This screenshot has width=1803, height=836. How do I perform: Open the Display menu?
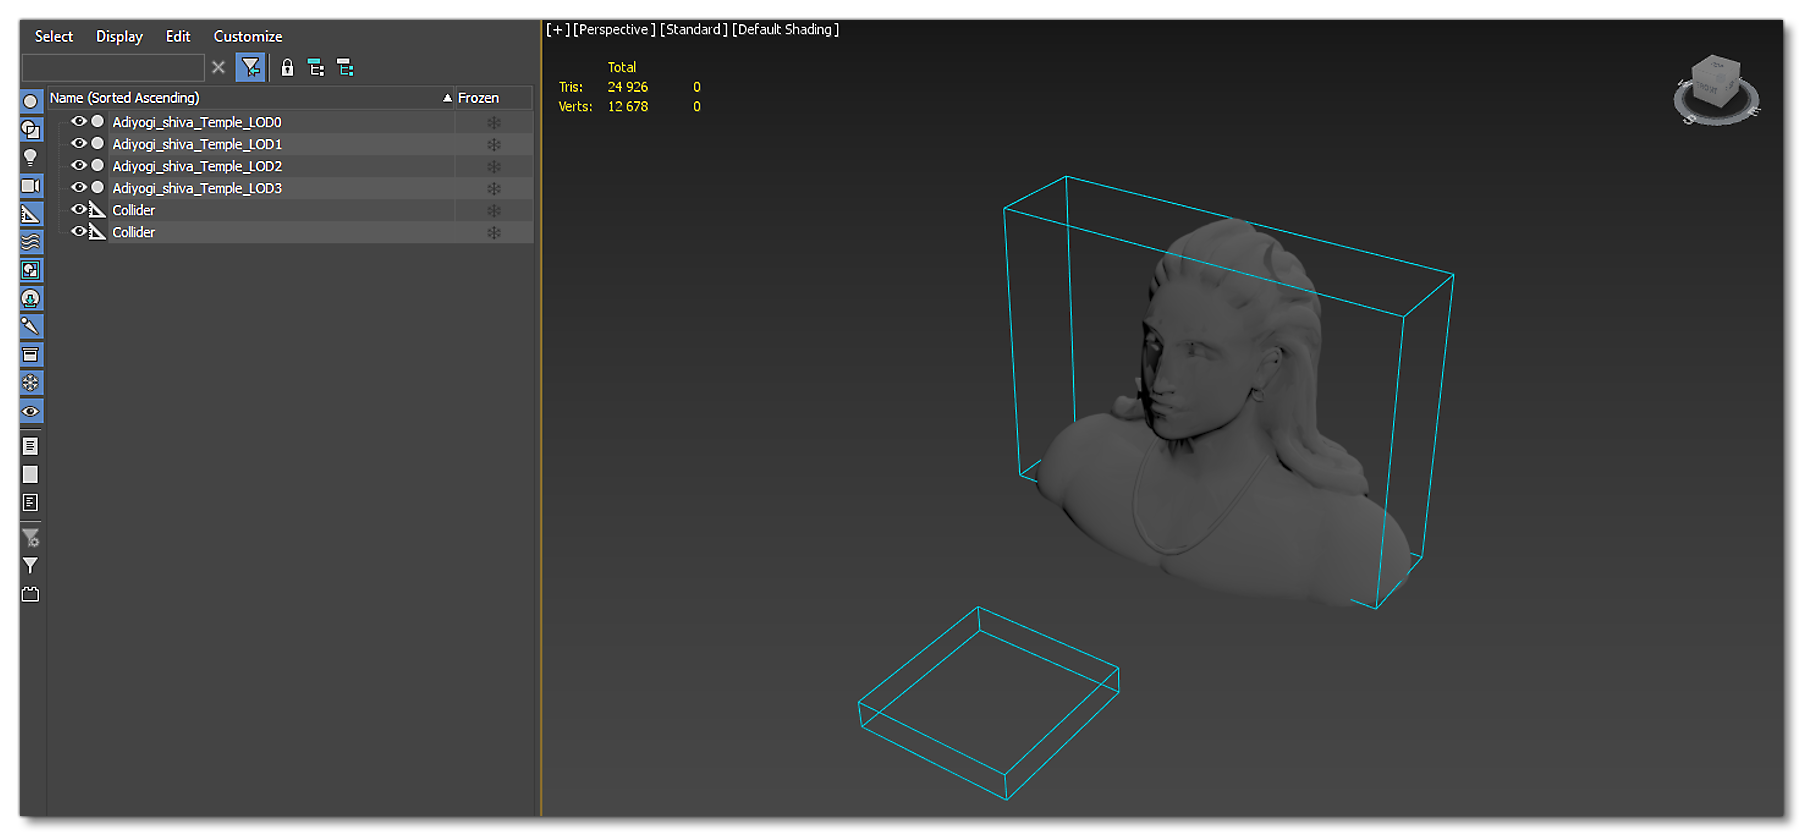(x=119, y=37)
